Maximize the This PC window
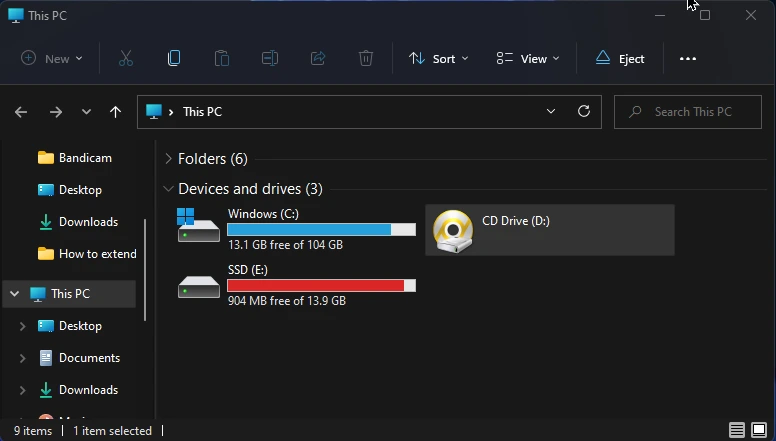The height and width of the screenshot is (441, 776). [705, 15]
